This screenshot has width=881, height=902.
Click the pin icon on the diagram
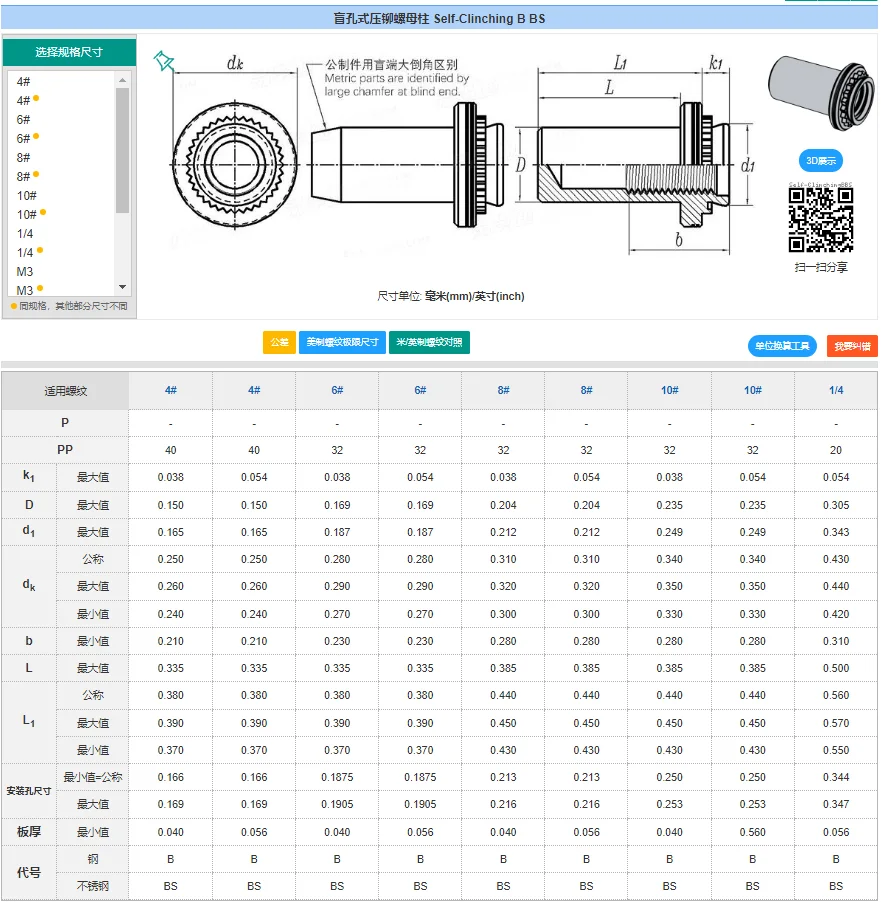[x=163, y=61]
